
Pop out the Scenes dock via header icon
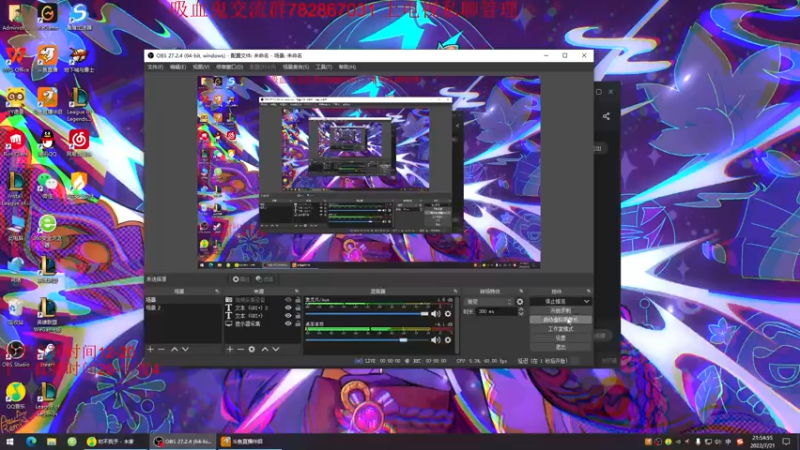217,291
